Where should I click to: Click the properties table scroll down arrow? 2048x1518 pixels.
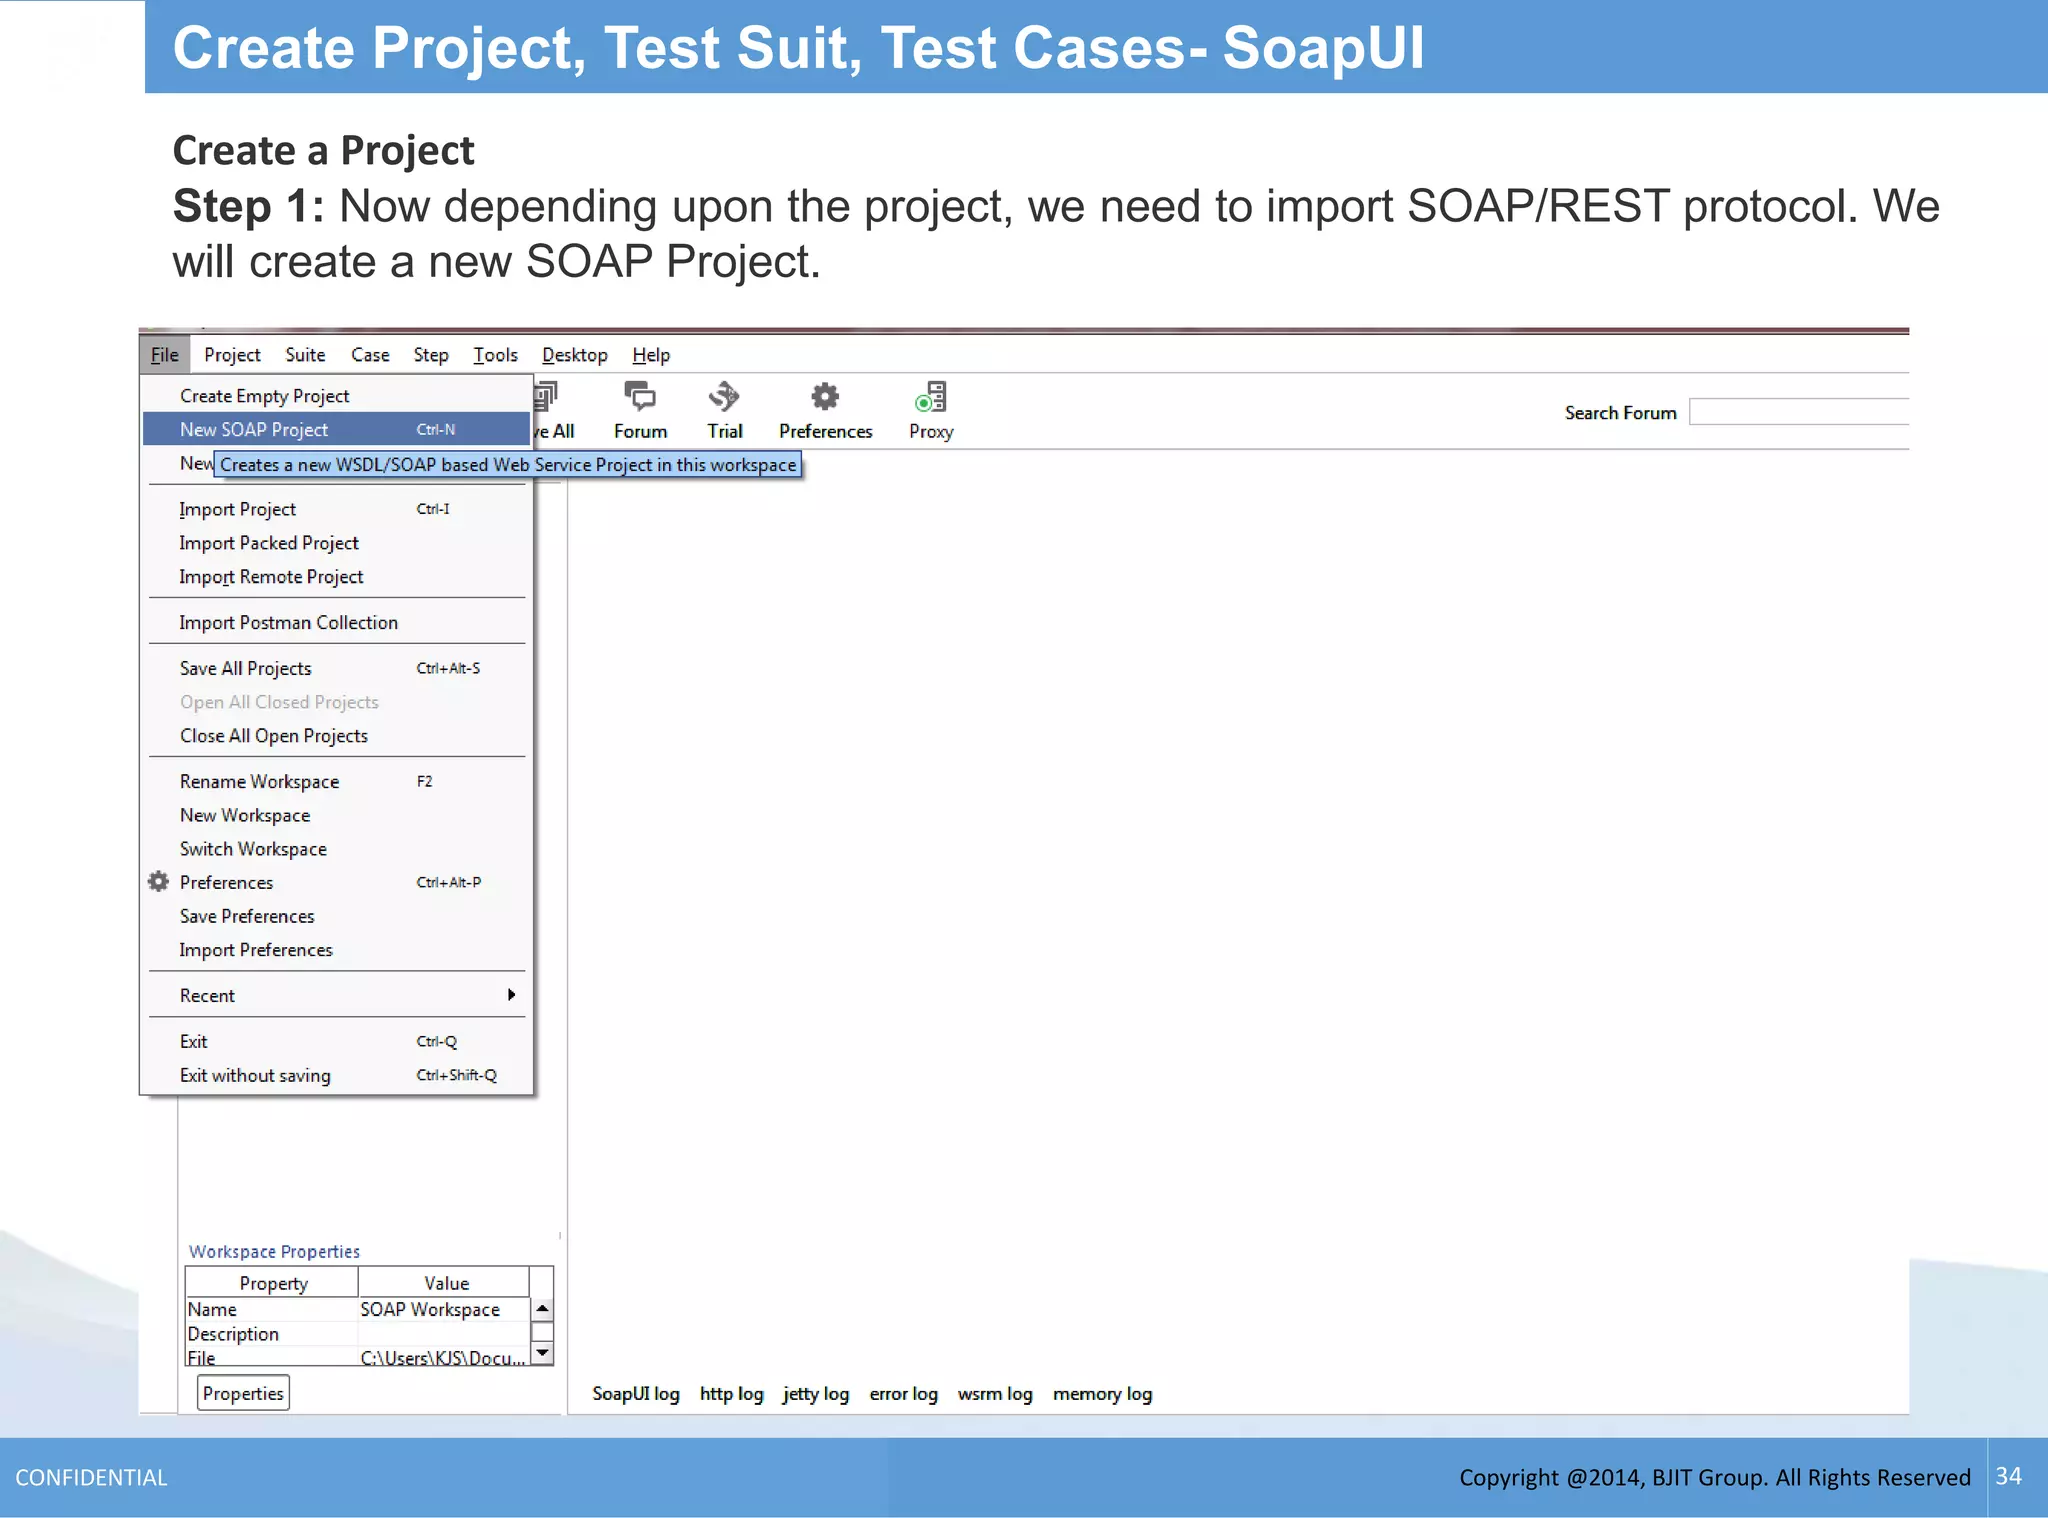tap(542, 1353)
